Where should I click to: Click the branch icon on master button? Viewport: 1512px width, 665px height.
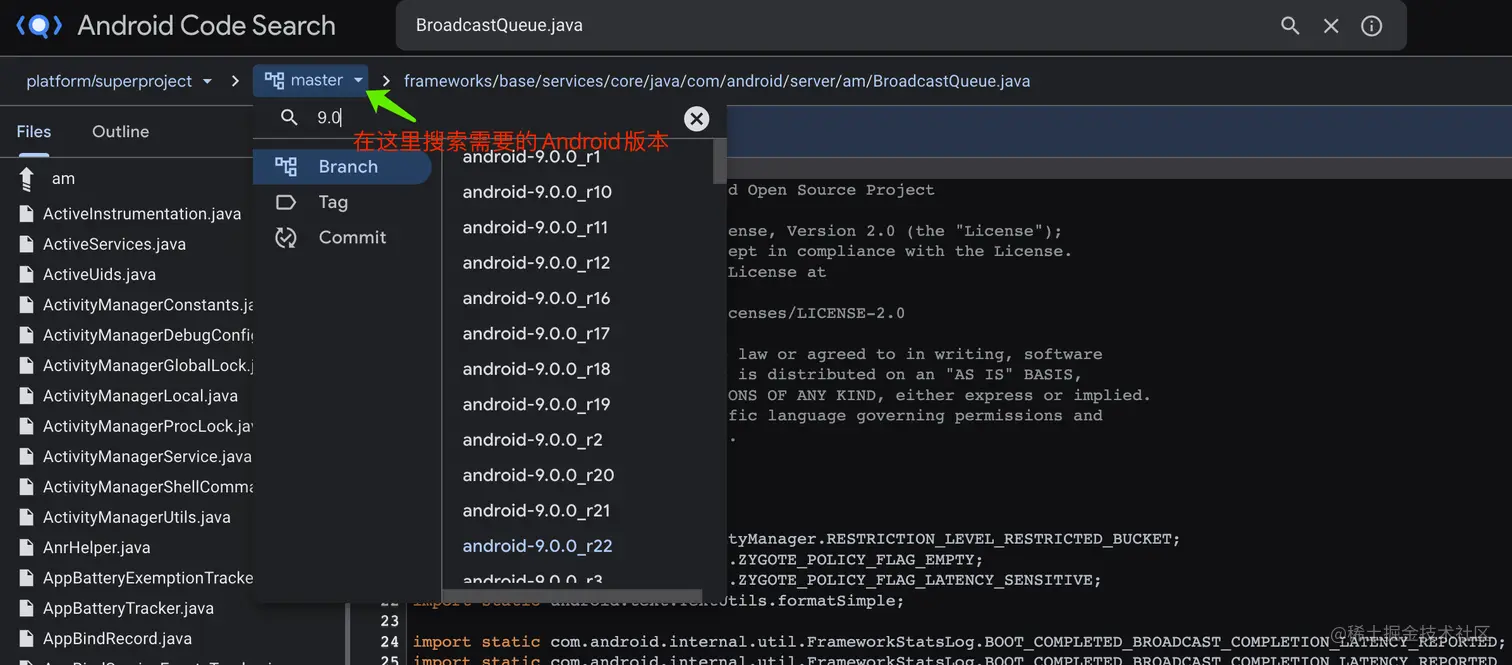click(274, 80)
